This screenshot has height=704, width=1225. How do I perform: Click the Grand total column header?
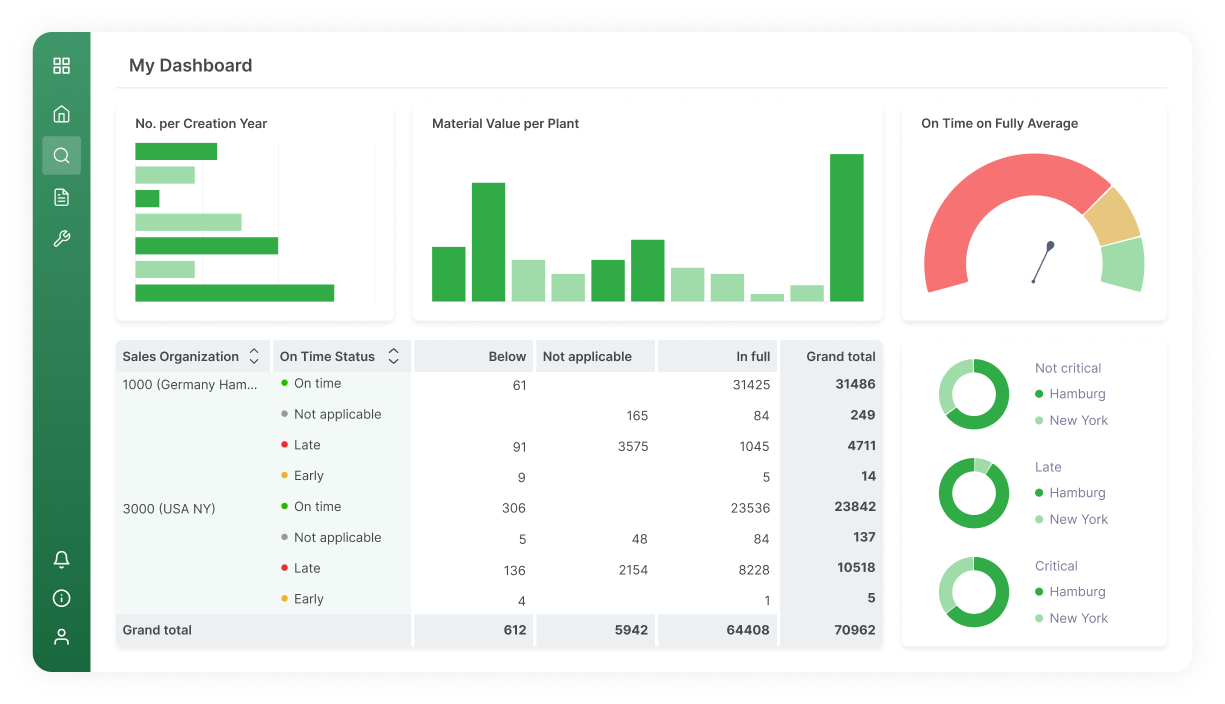(x=840, y=356)
